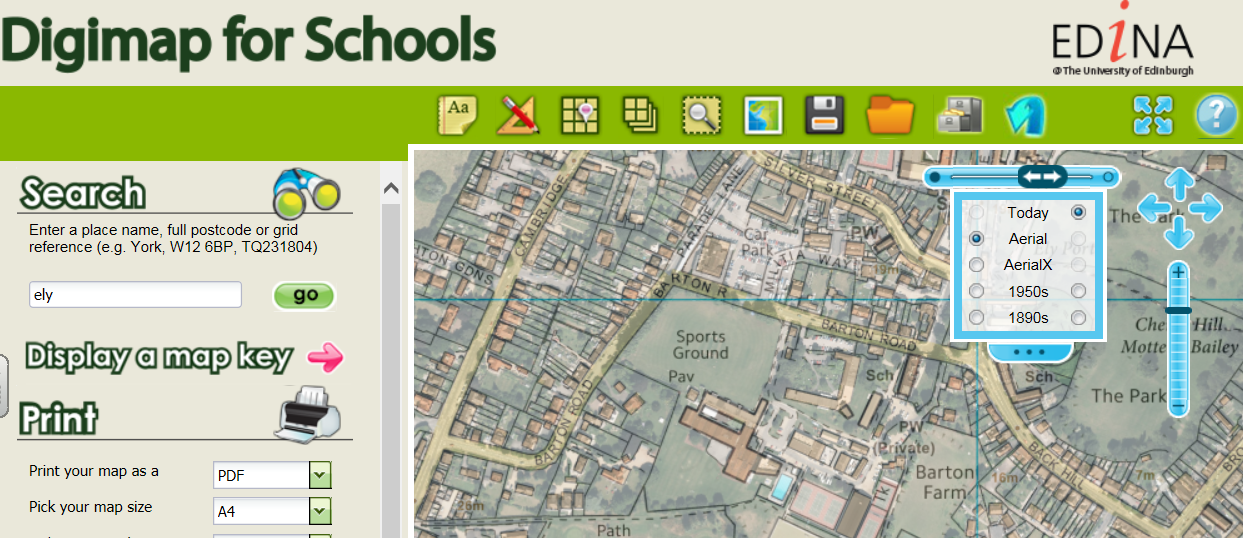Toggle full-screen map with four-arrows icon

(x=1152, y=115)
